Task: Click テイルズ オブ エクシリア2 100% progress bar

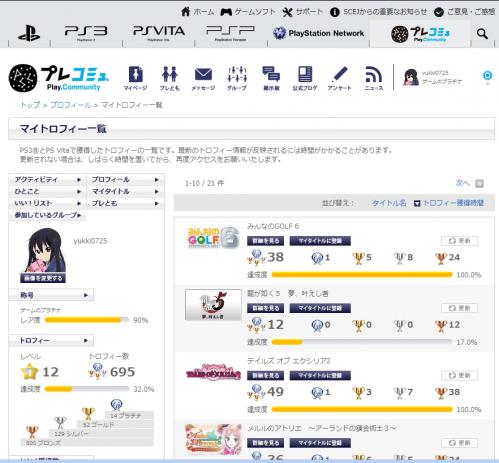Action: click(x=362, y=409)
